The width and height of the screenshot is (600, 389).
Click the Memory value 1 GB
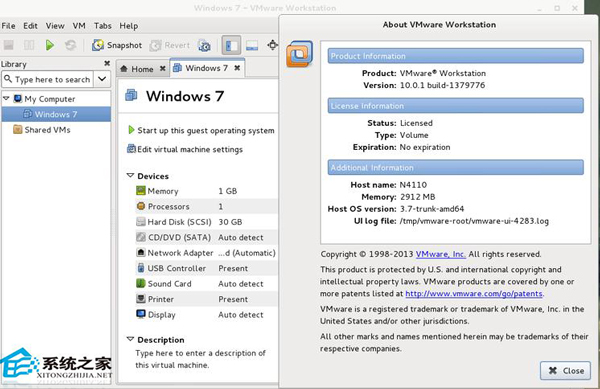[228, 191]
